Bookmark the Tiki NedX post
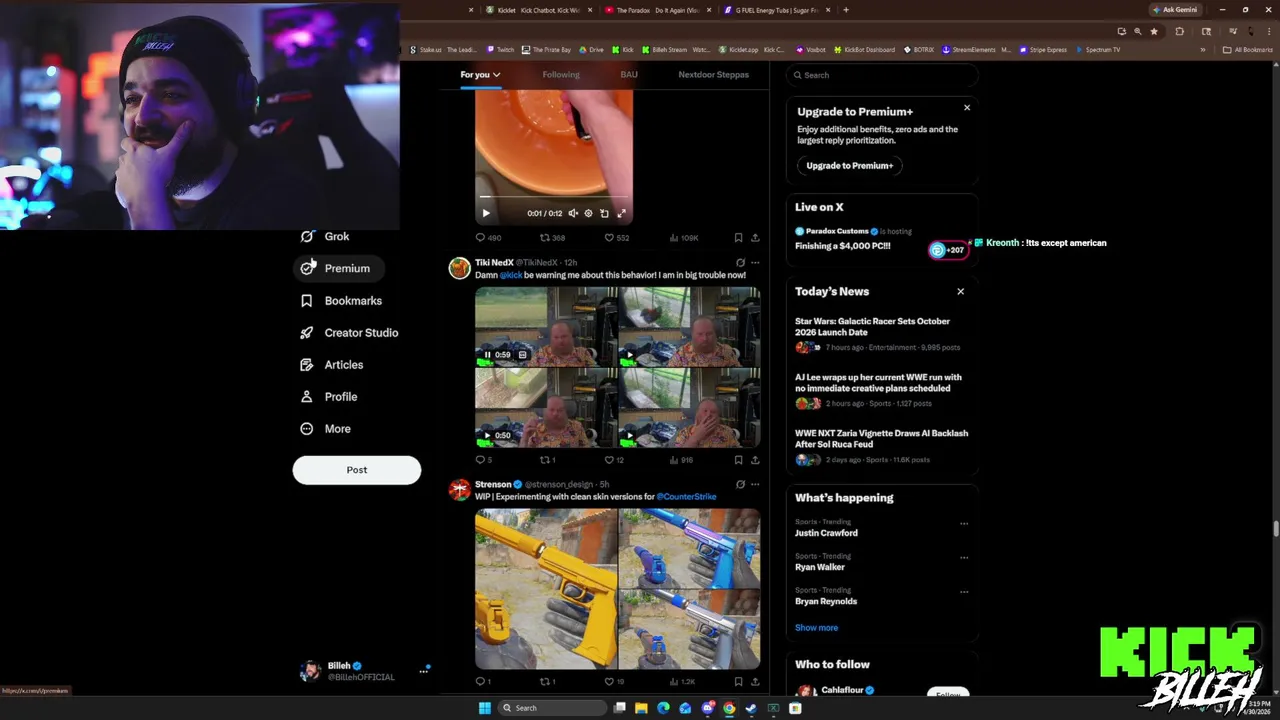 point(738,460)
